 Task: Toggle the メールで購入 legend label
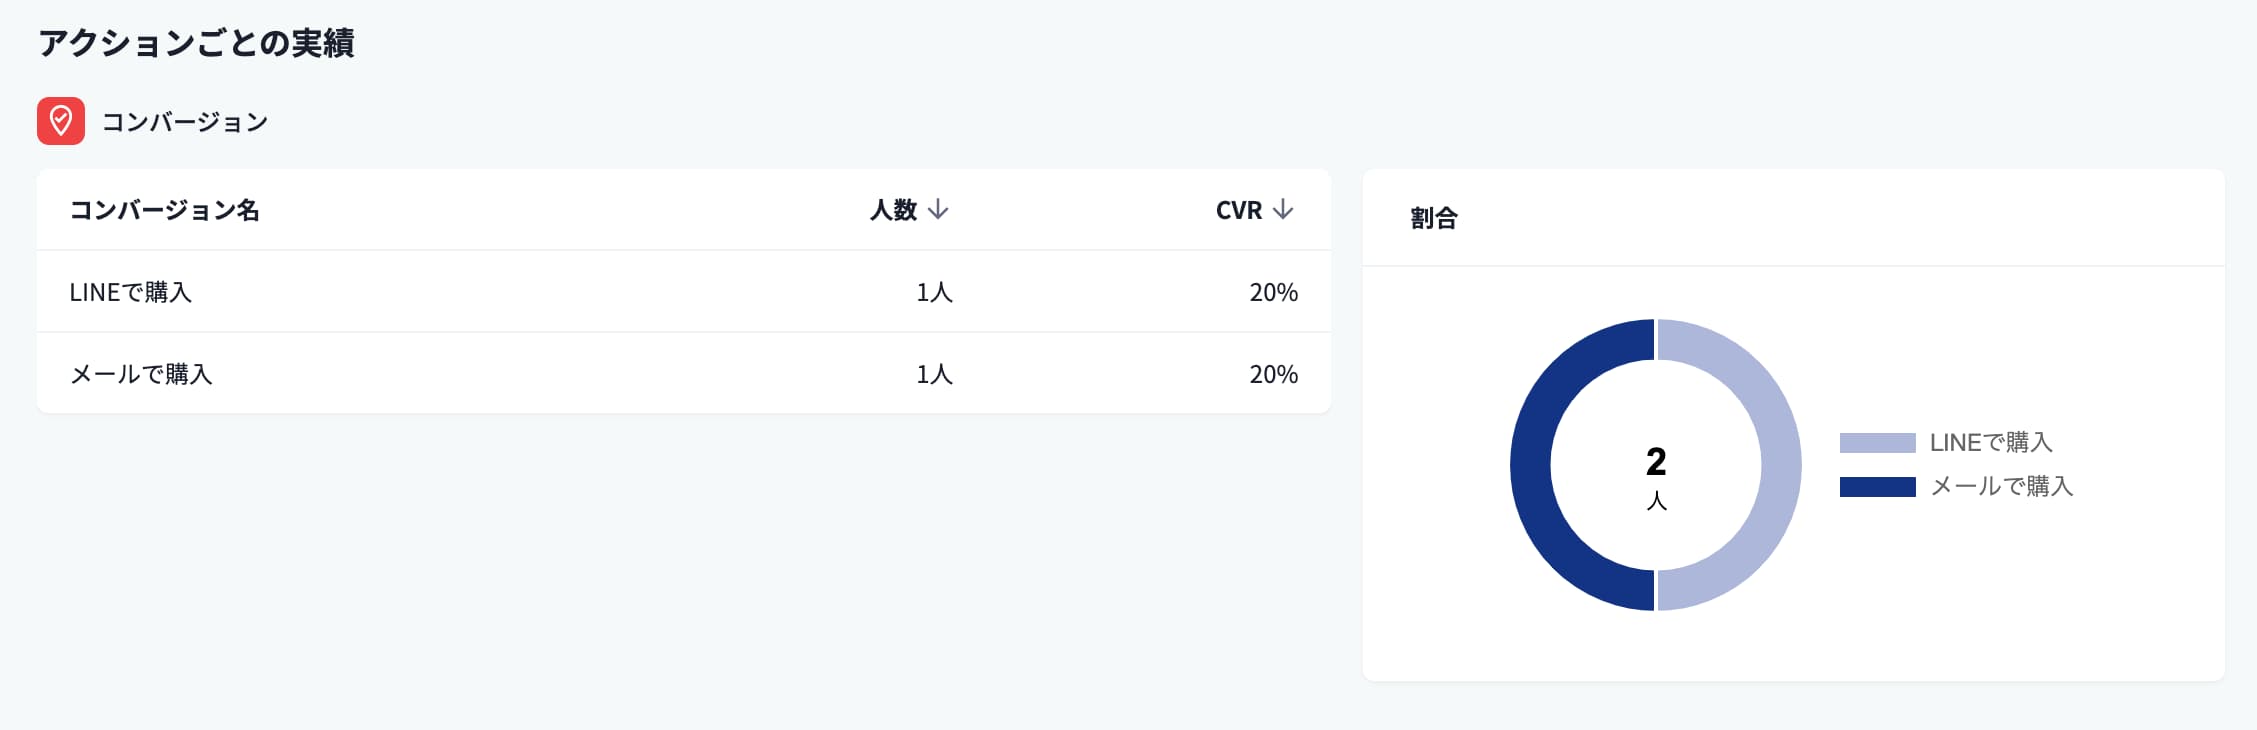coord(2001,487)
